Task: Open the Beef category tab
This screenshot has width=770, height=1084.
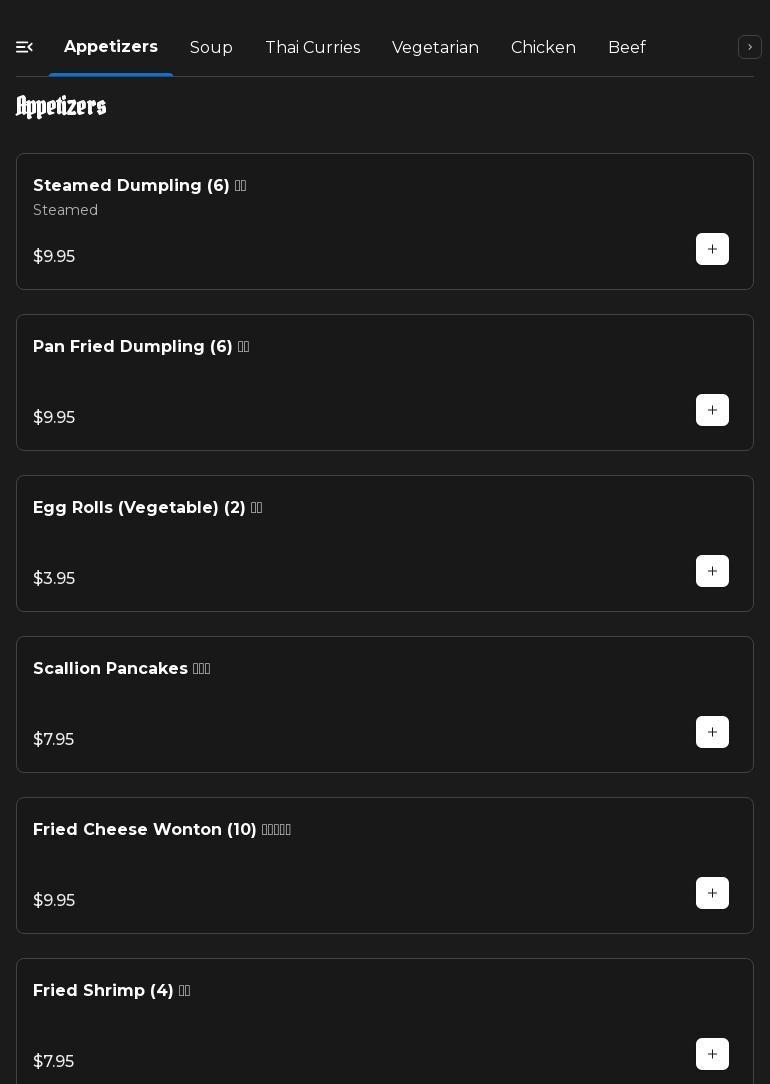Action: coord(626,48)
